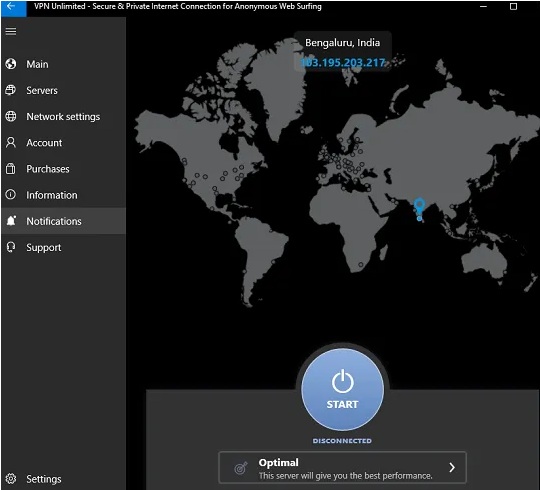
Task: Click the IP address 103.195.203.217
Action: 342,62
